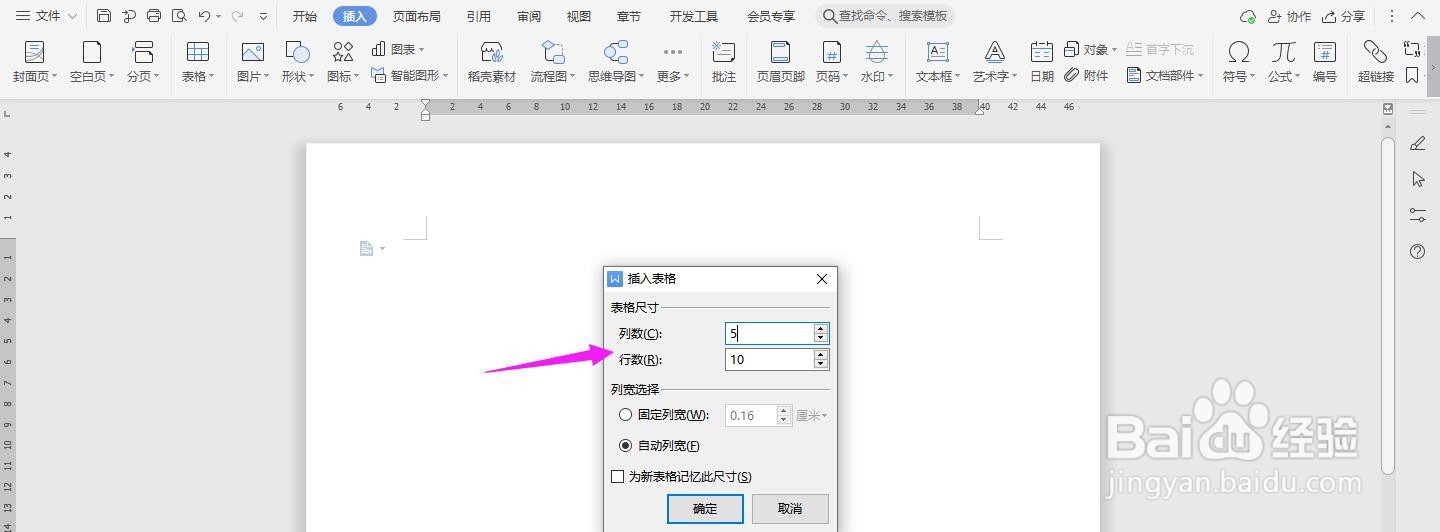Image resolution: width=1440 pixels, height=532 pixels.
Task: Click OK (确定) in the Insert Table dialog
Action: pyautogui.click(x=705, y=508)
